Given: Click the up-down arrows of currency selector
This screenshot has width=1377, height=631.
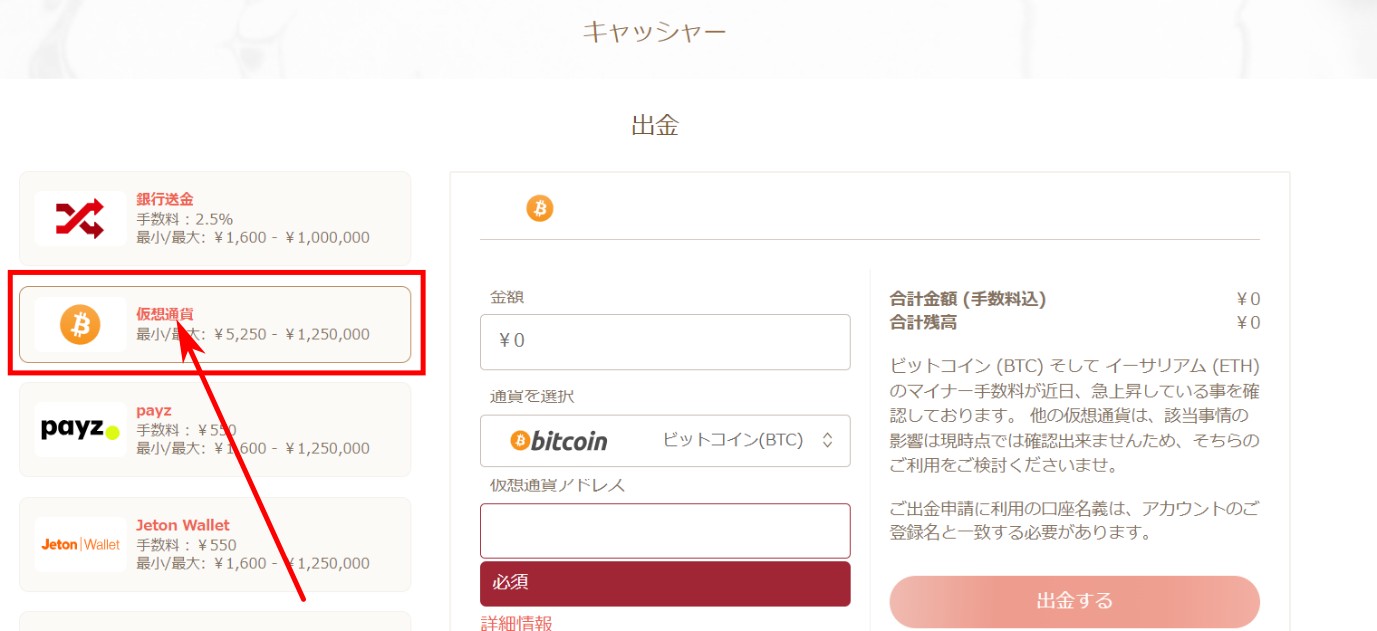Looking at the screenshot, I should coord(827,441).
